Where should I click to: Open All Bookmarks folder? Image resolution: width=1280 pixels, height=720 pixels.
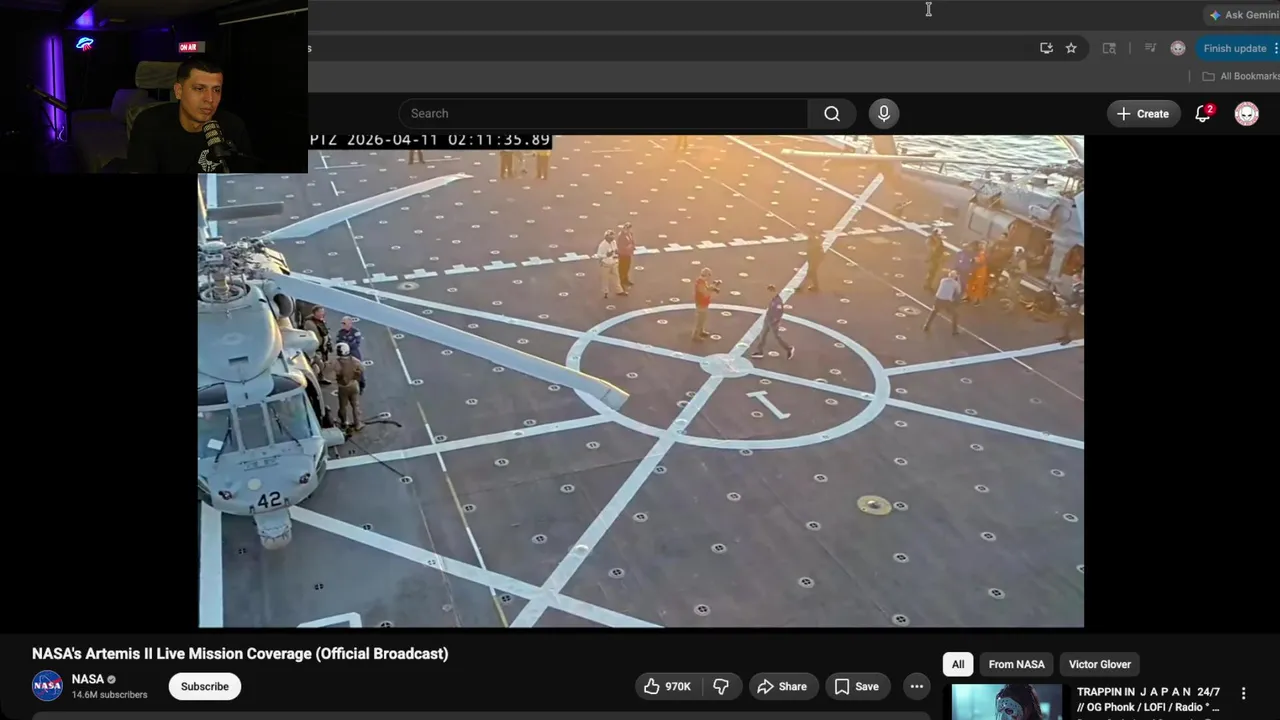point(1240,76)
